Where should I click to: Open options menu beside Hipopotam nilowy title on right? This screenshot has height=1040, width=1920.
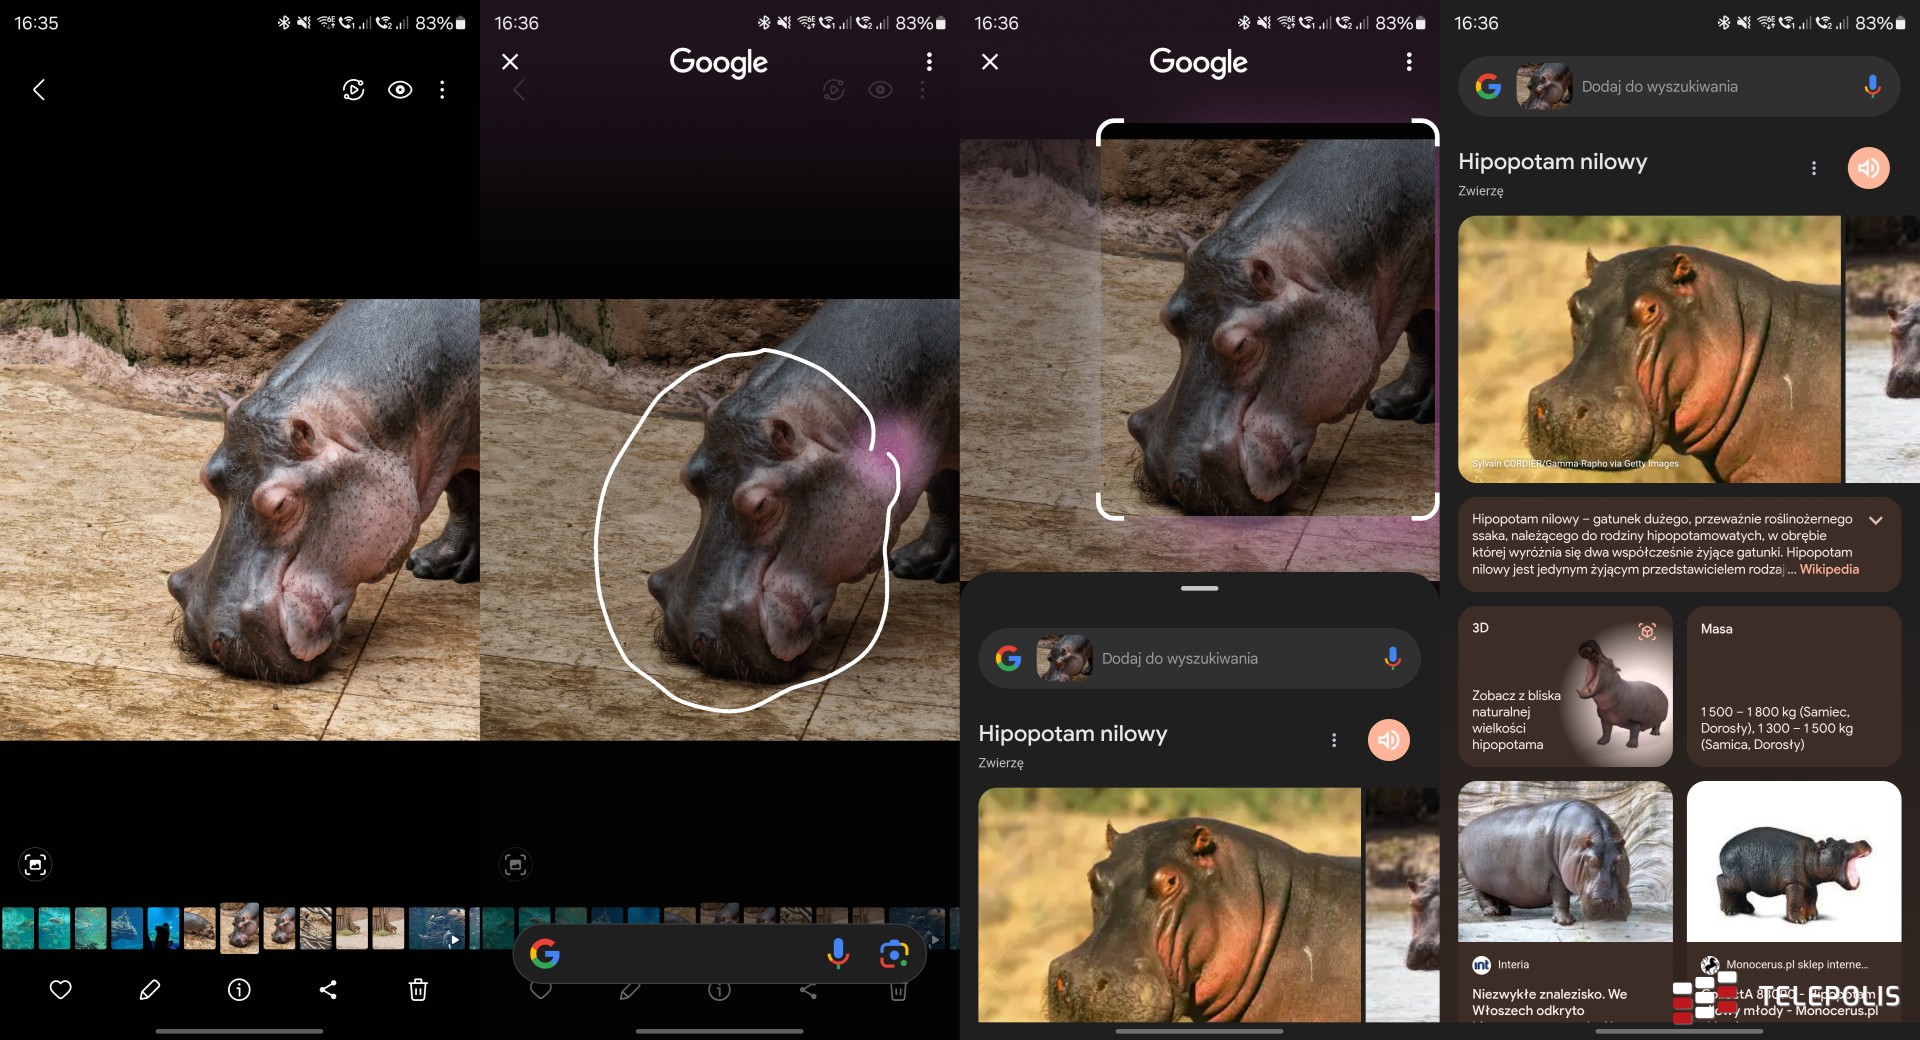tap(1813, 168)
